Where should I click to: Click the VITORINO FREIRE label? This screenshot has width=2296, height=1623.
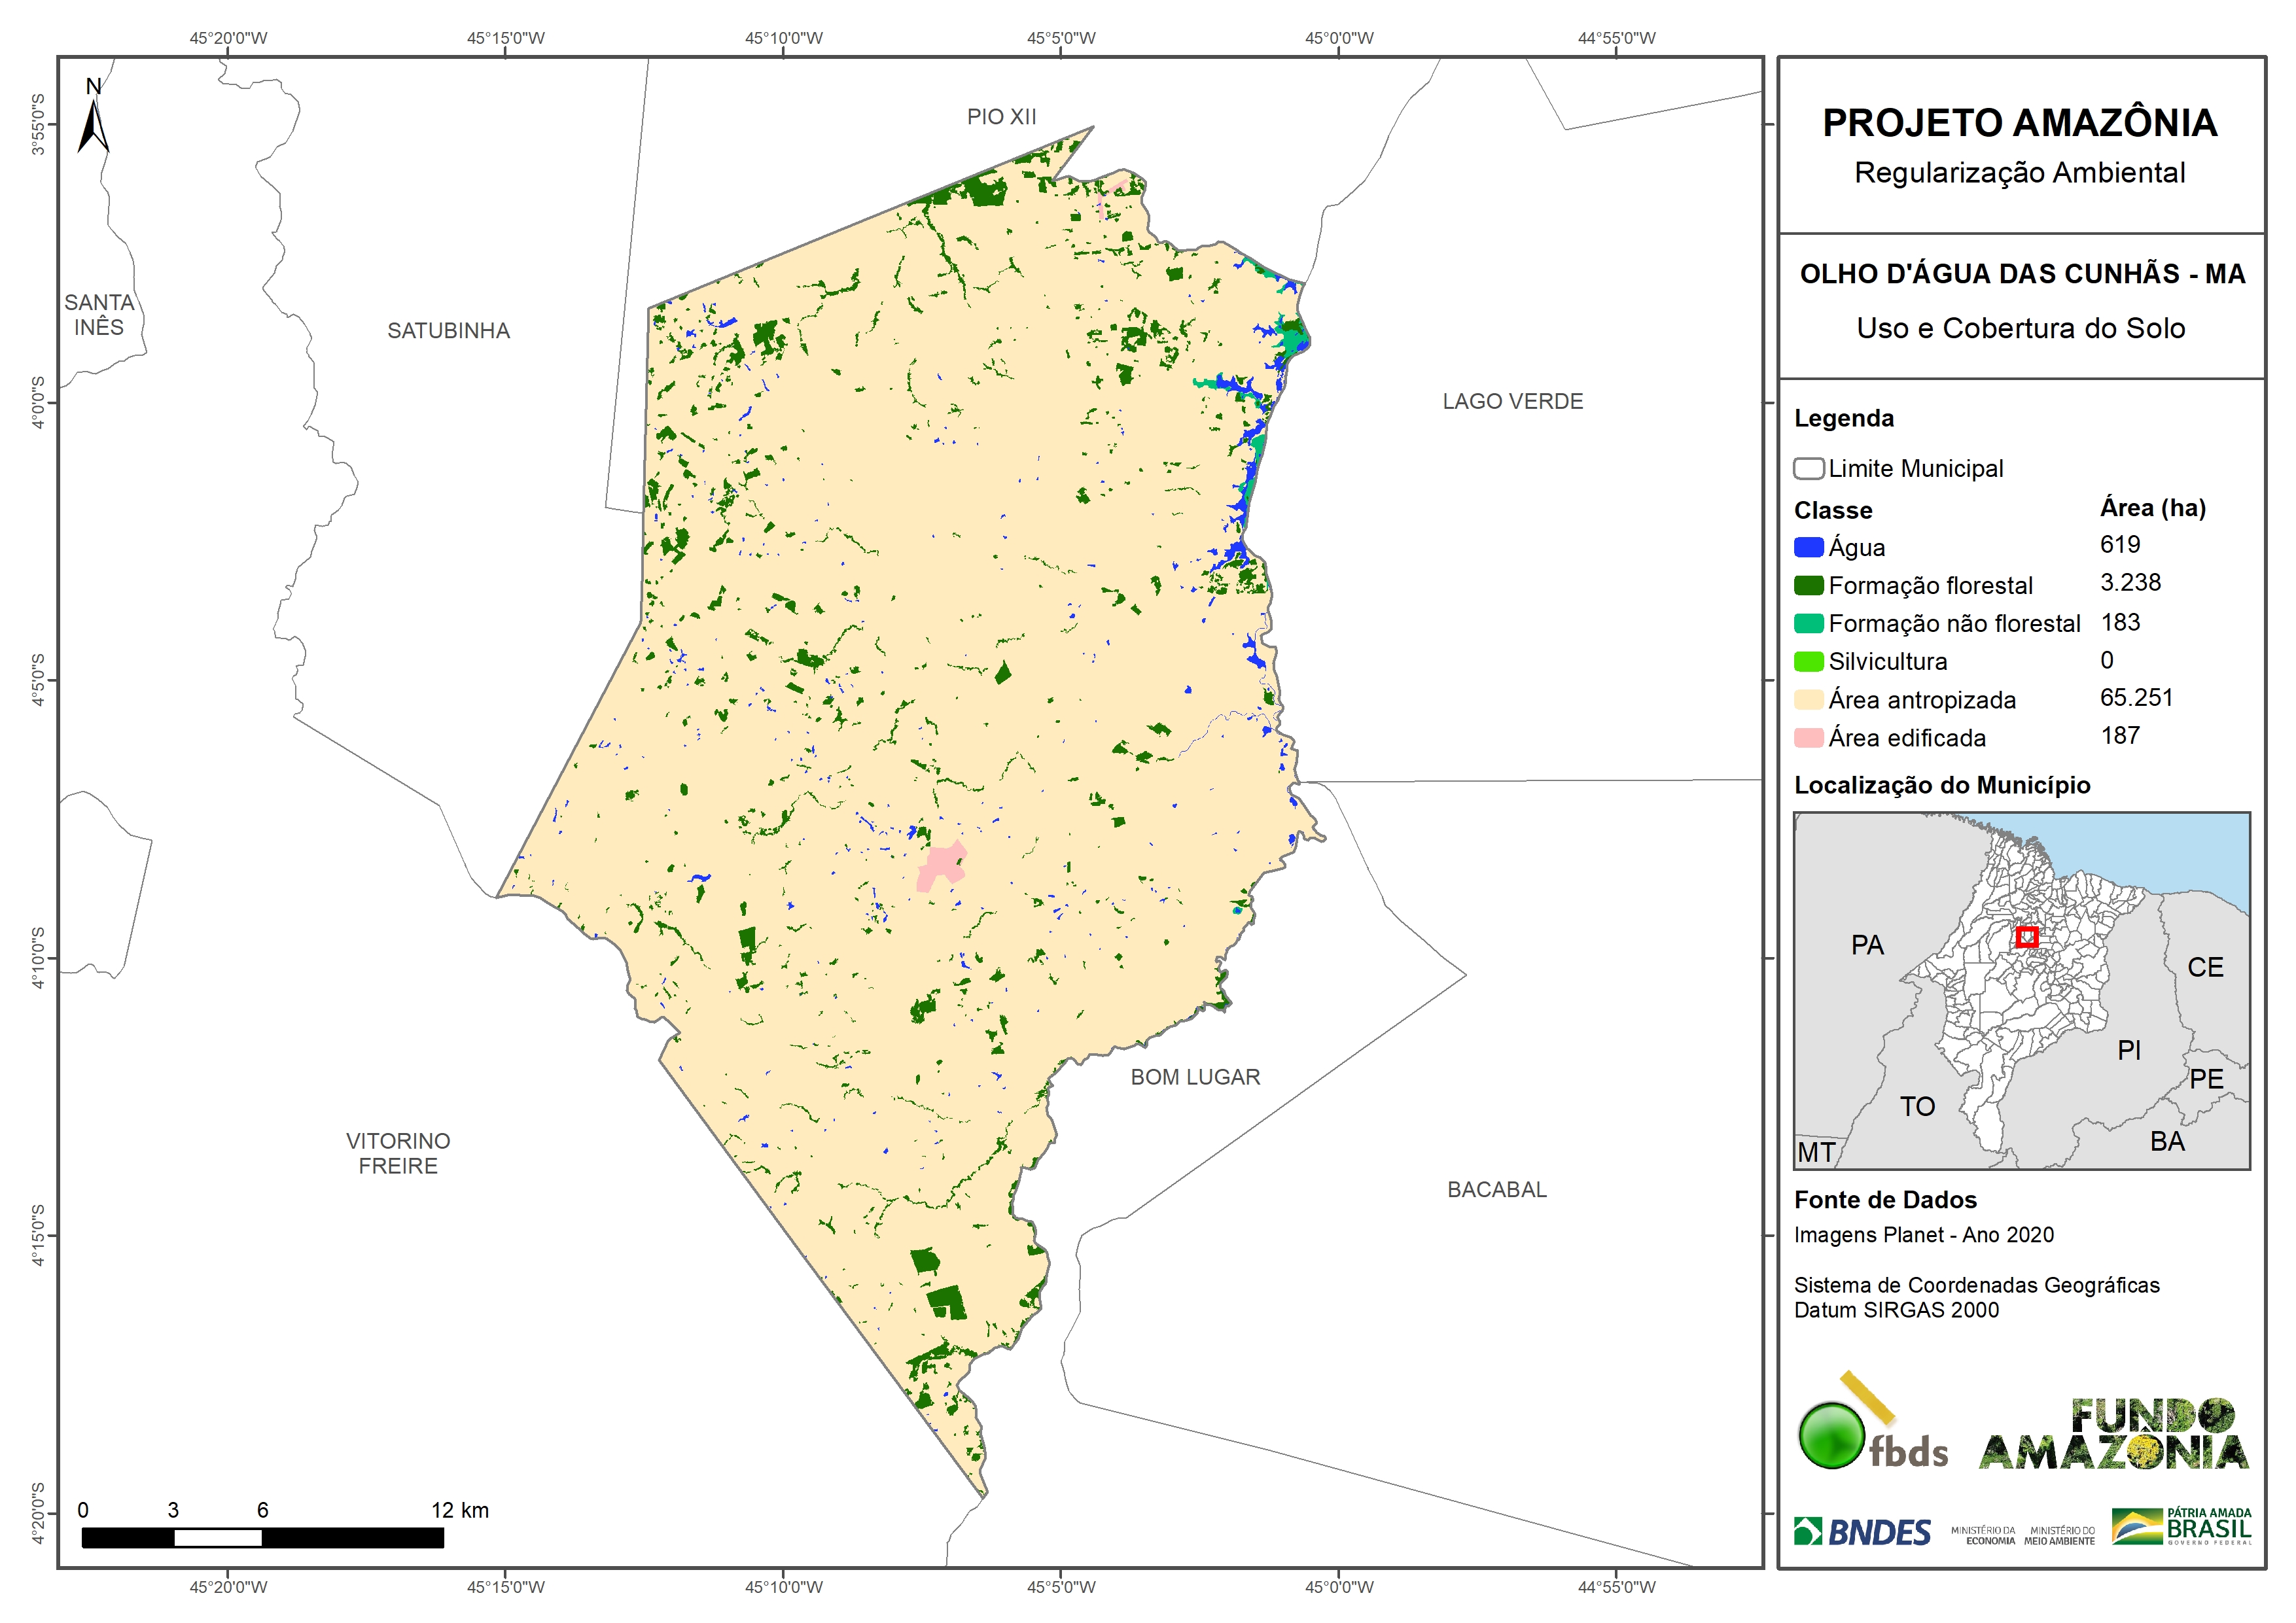[398, 1153]
